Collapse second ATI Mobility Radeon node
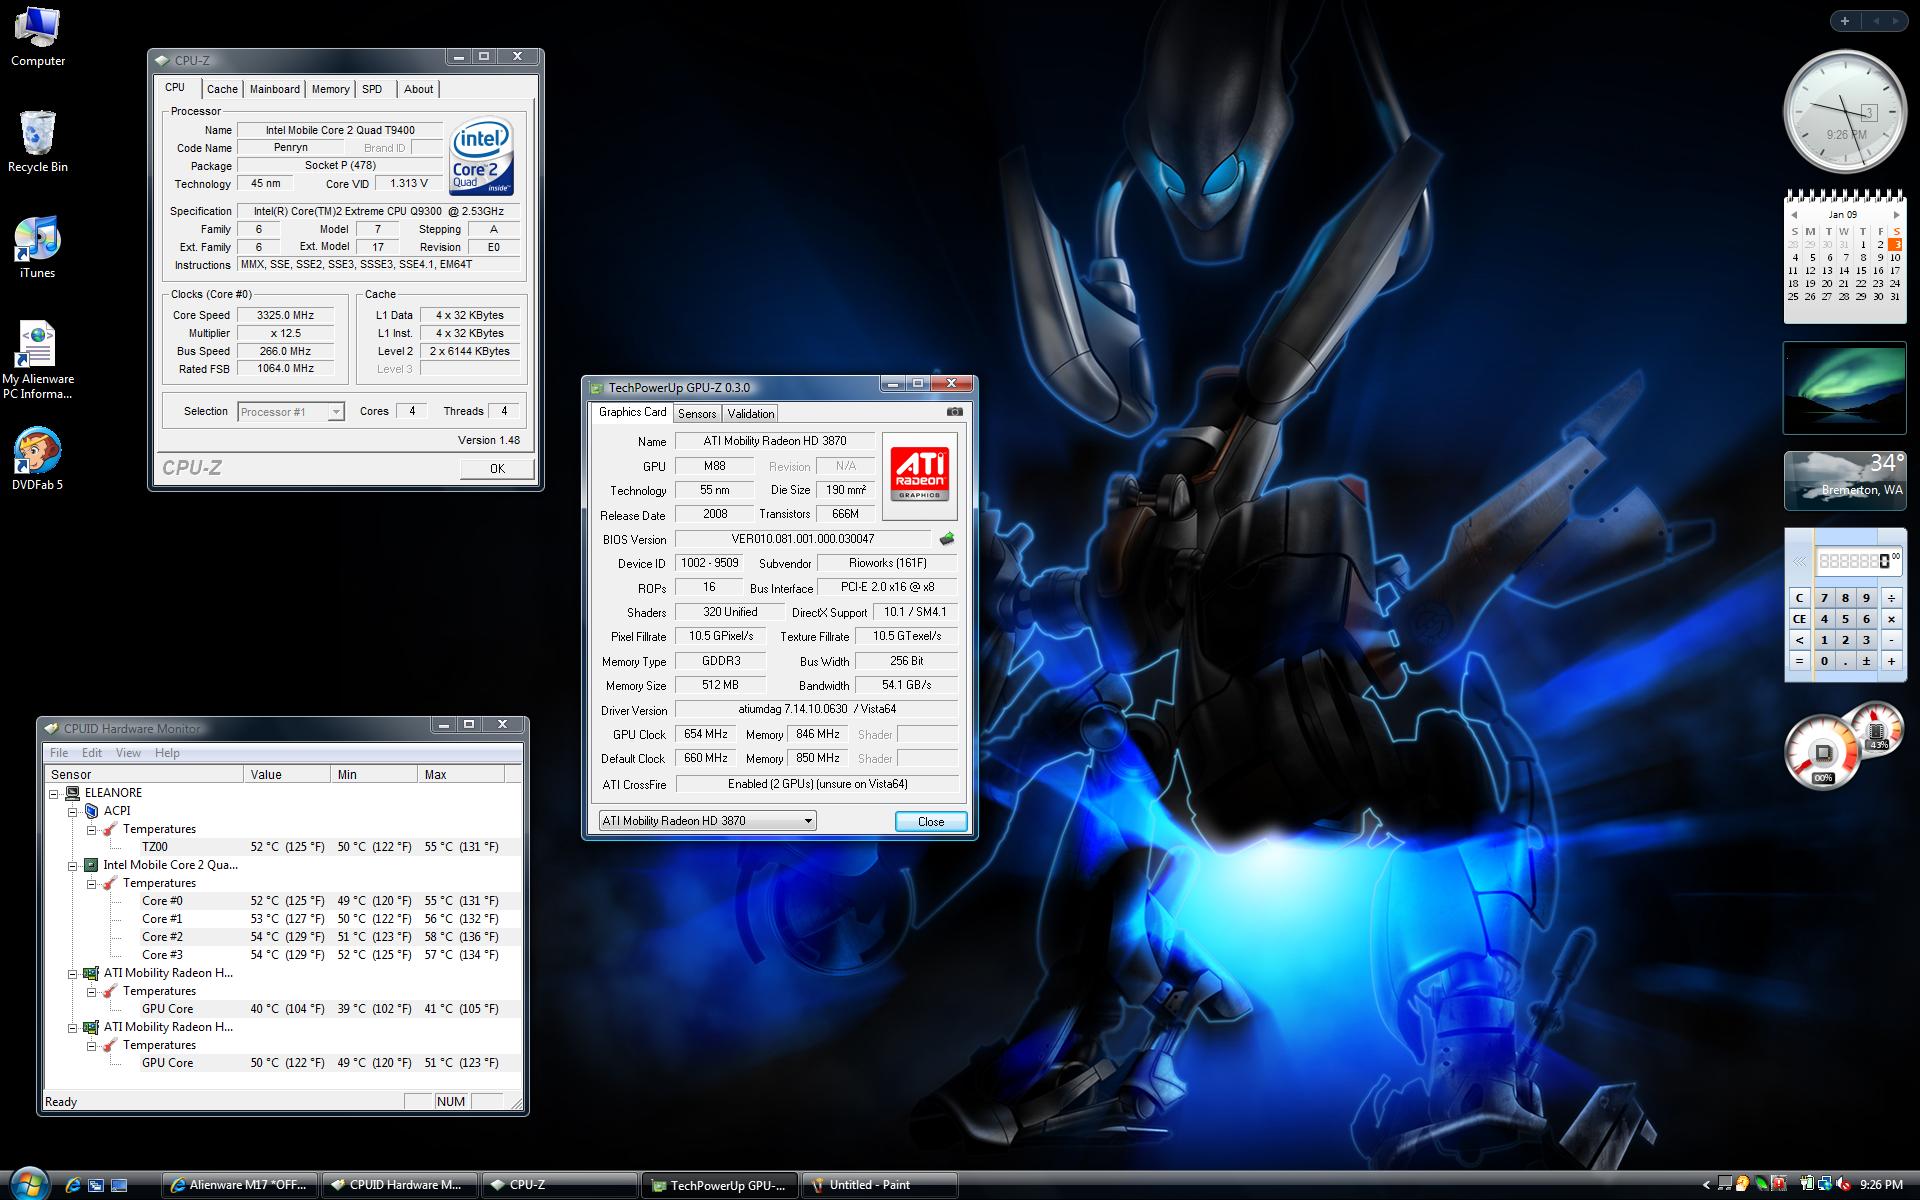The image size is (1920, 1200). point(72,1027)
